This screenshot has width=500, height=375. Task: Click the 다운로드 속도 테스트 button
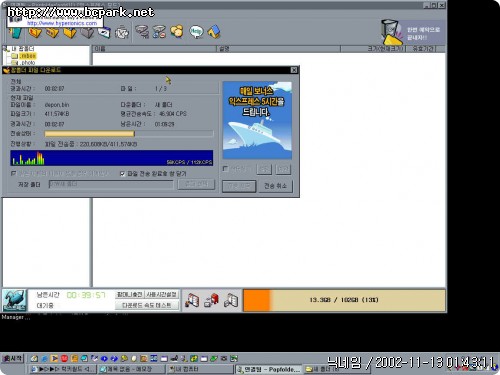click(147, 305)
